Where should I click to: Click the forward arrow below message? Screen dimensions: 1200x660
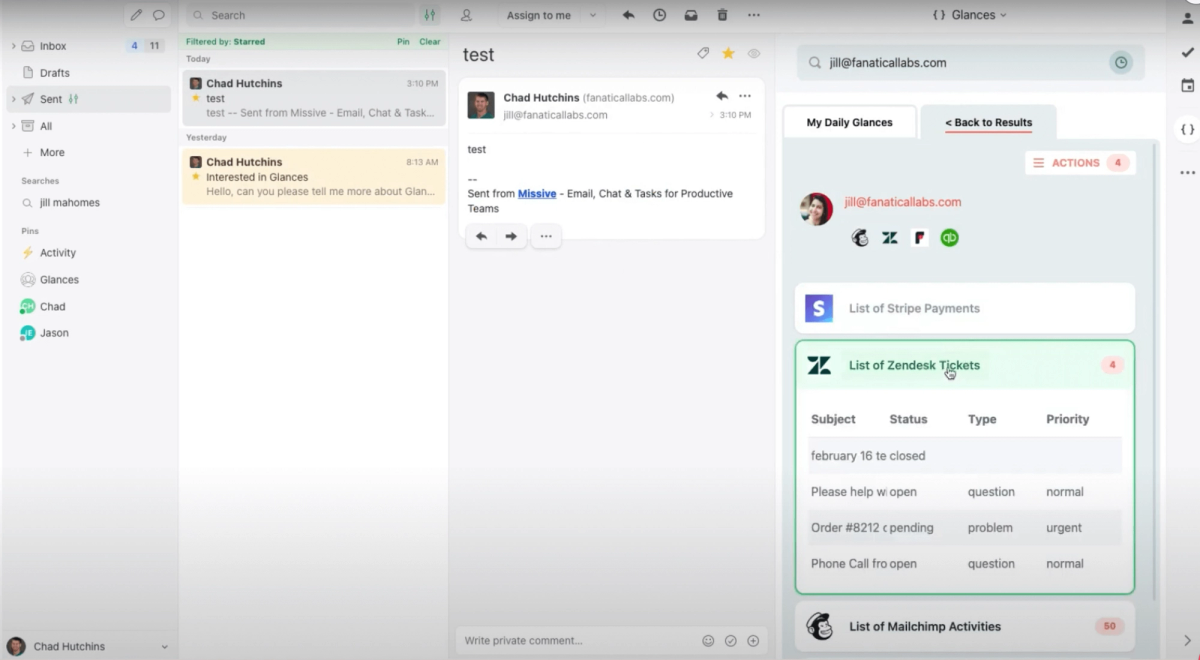pyautogui.click(x=511, y=236)
